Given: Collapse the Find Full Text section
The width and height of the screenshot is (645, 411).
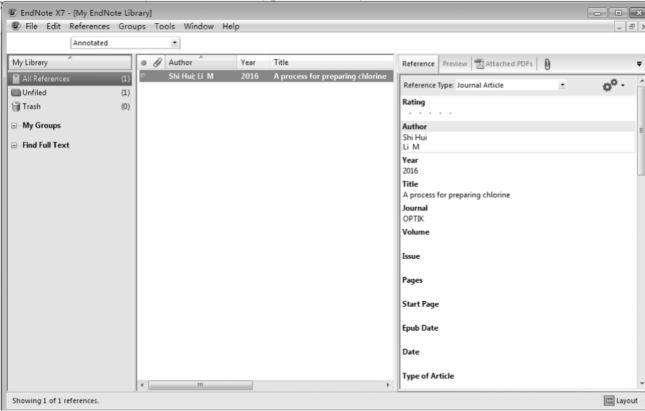Looking at the screenshot, I should 14,145.
